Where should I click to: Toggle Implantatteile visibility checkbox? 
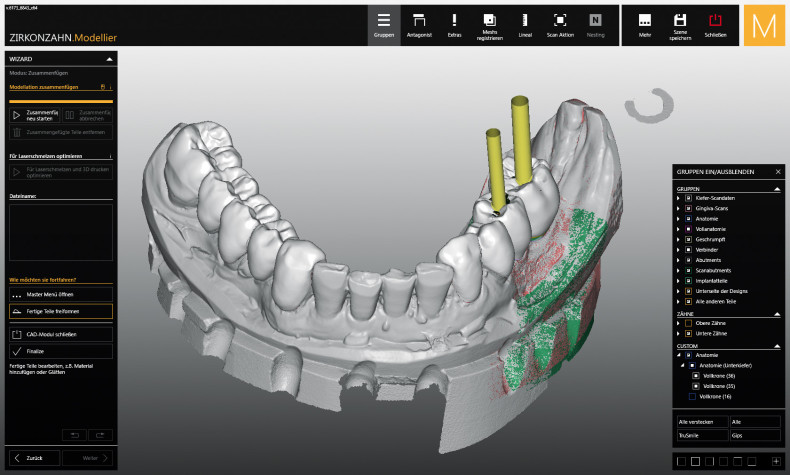tap(688, 281)
